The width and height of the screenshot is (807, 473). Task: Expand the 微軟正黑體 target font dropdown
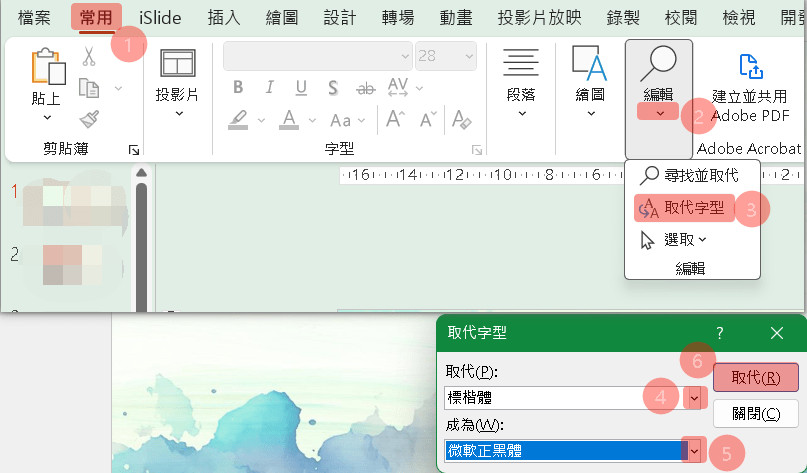[694, 451]
